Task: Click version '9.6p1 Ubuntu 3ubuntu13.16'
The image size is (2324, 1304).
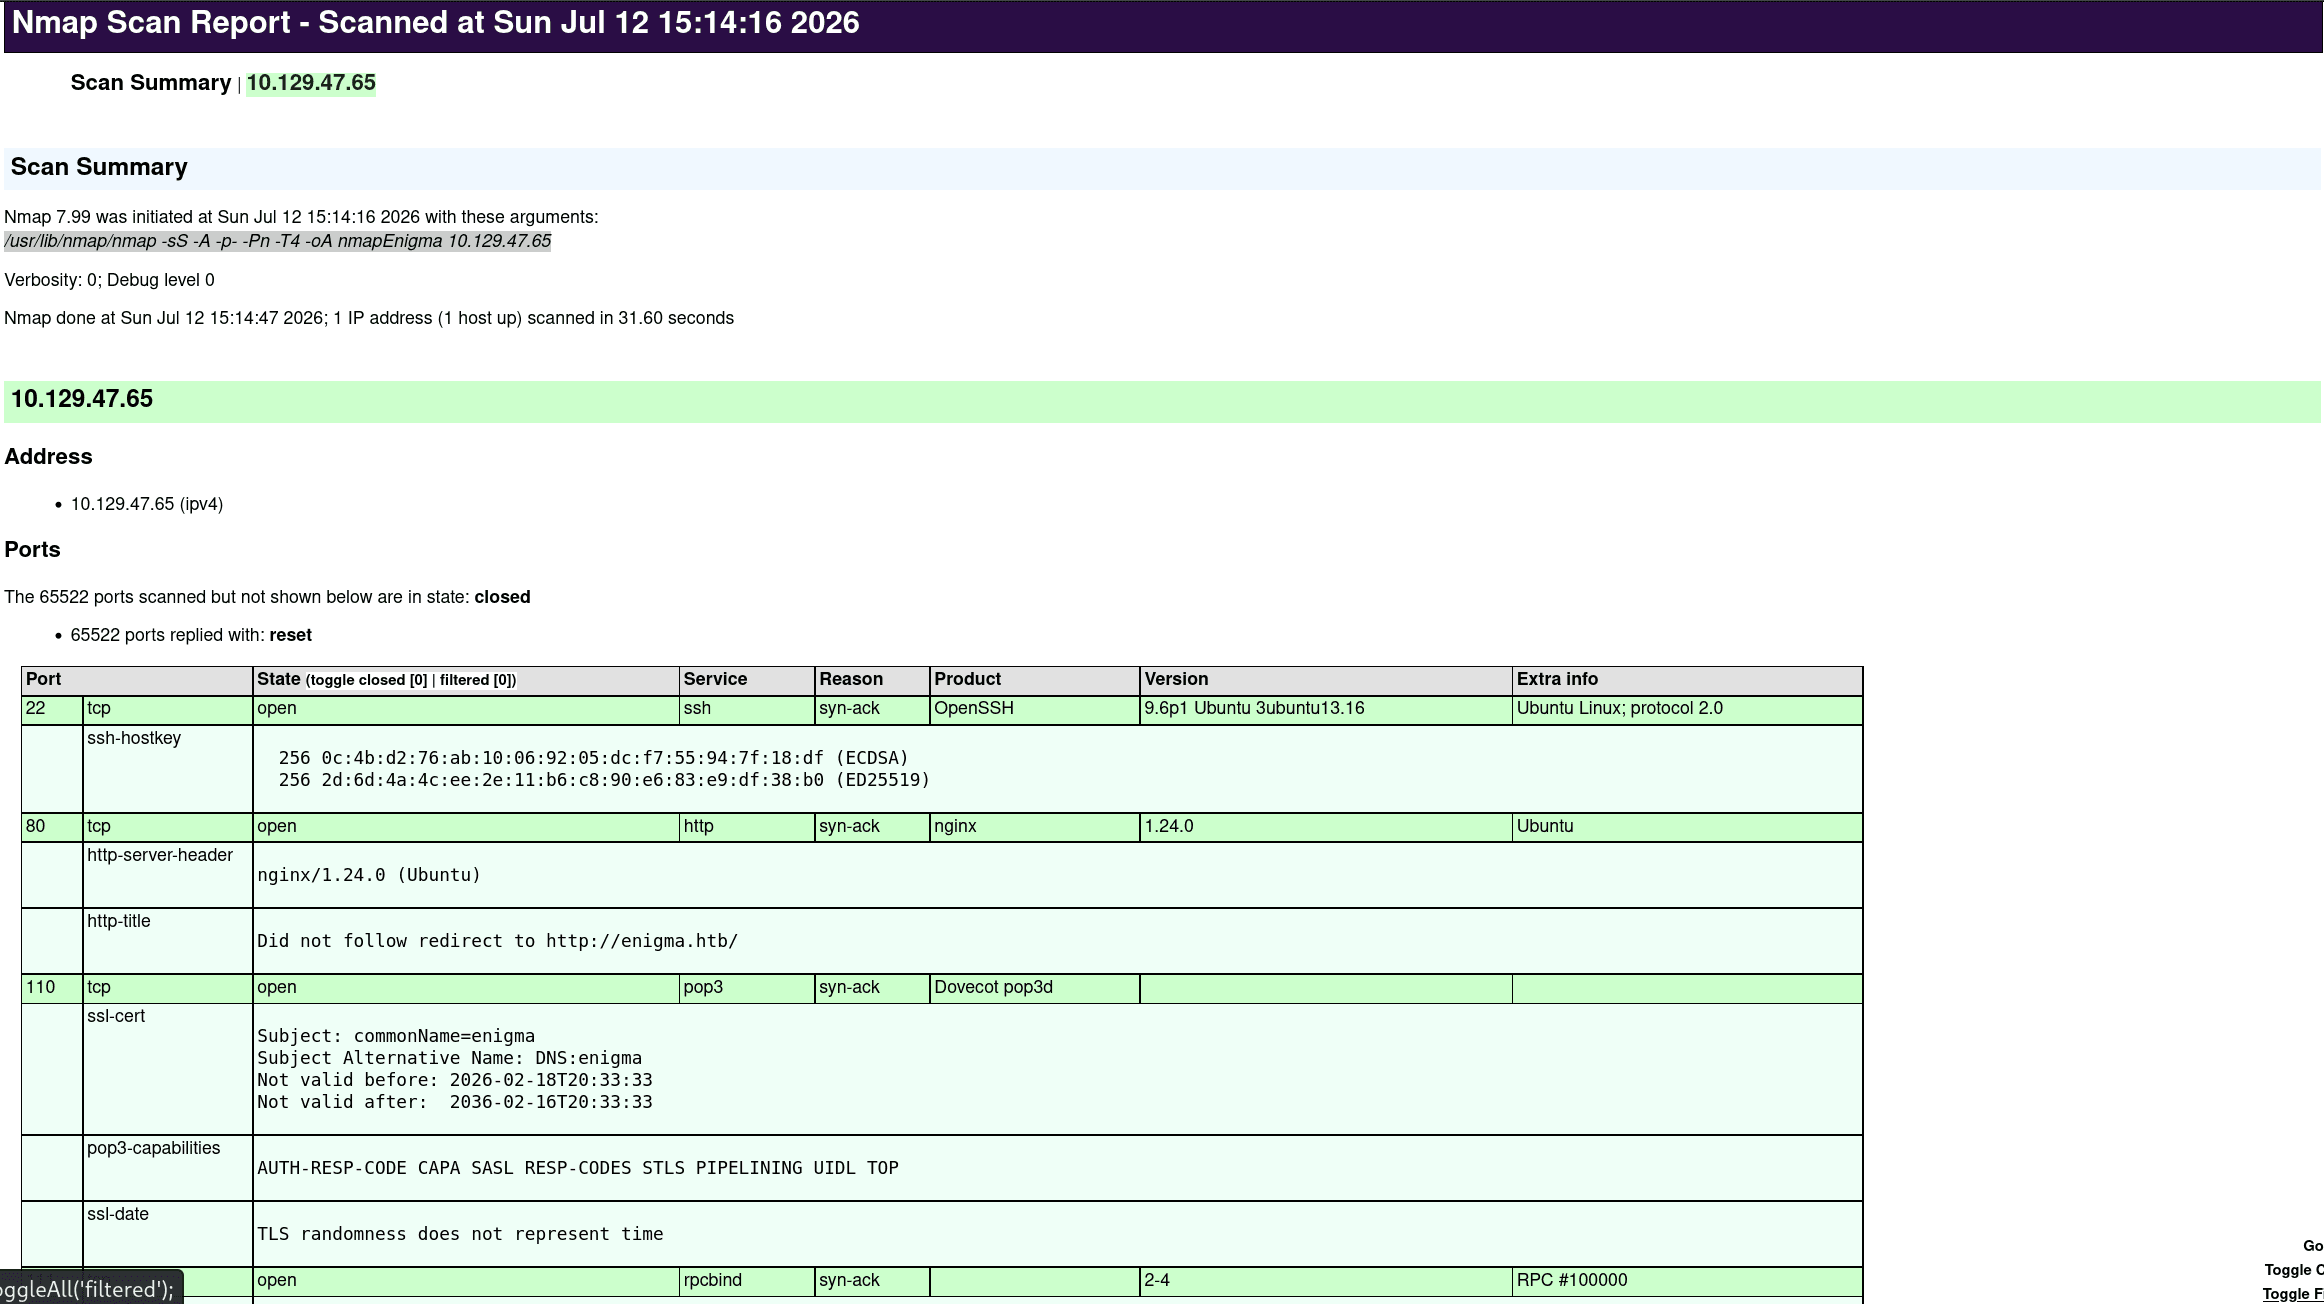Action: tap(1326, 709)
